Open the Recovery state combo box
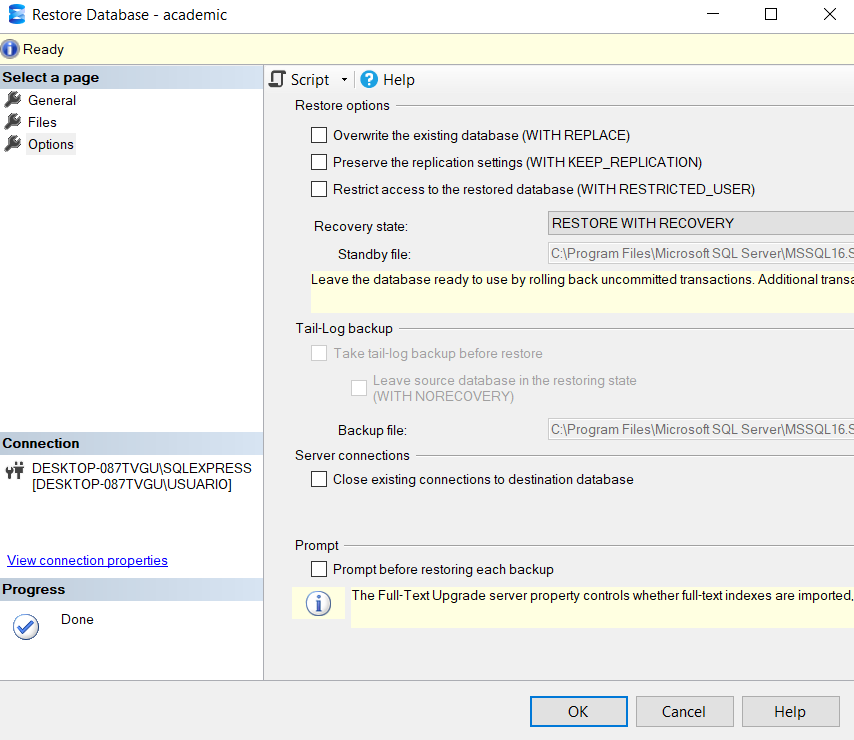Viewport: 854px width, 740px height. pos(701,223)
